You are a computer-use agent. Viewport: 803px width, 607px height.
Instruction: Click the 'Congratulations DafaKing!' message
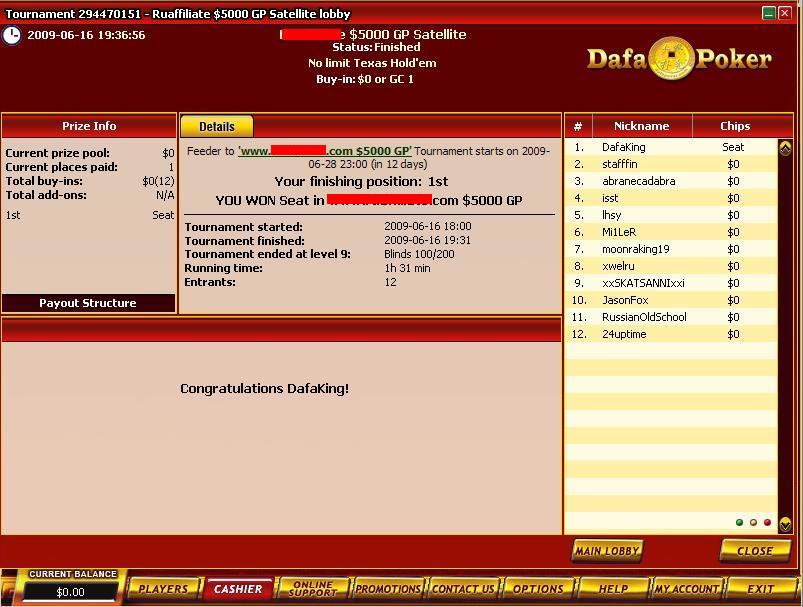(264, 389)
